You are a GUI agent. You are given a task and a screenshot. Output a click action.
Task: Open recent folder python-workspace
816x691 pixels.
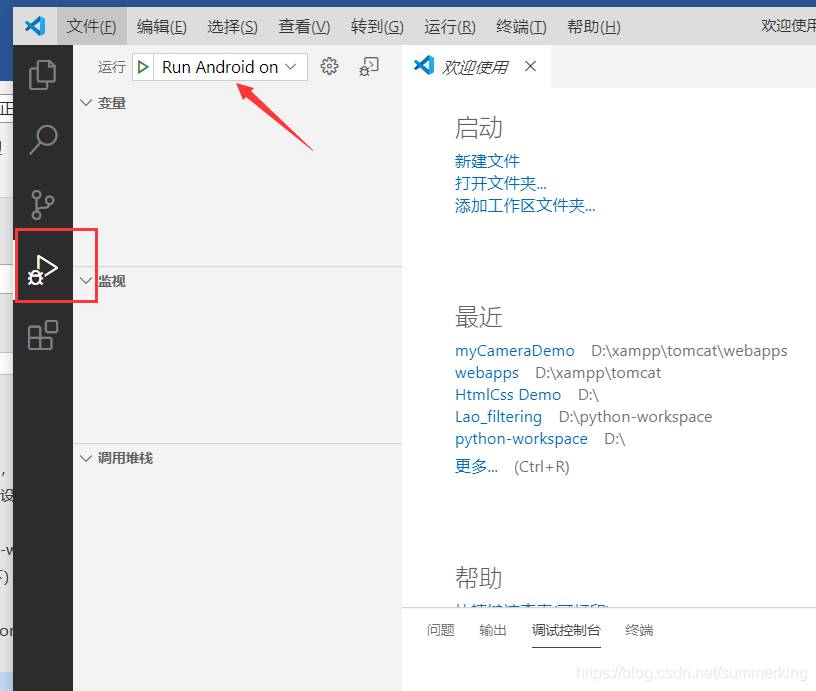521,439
